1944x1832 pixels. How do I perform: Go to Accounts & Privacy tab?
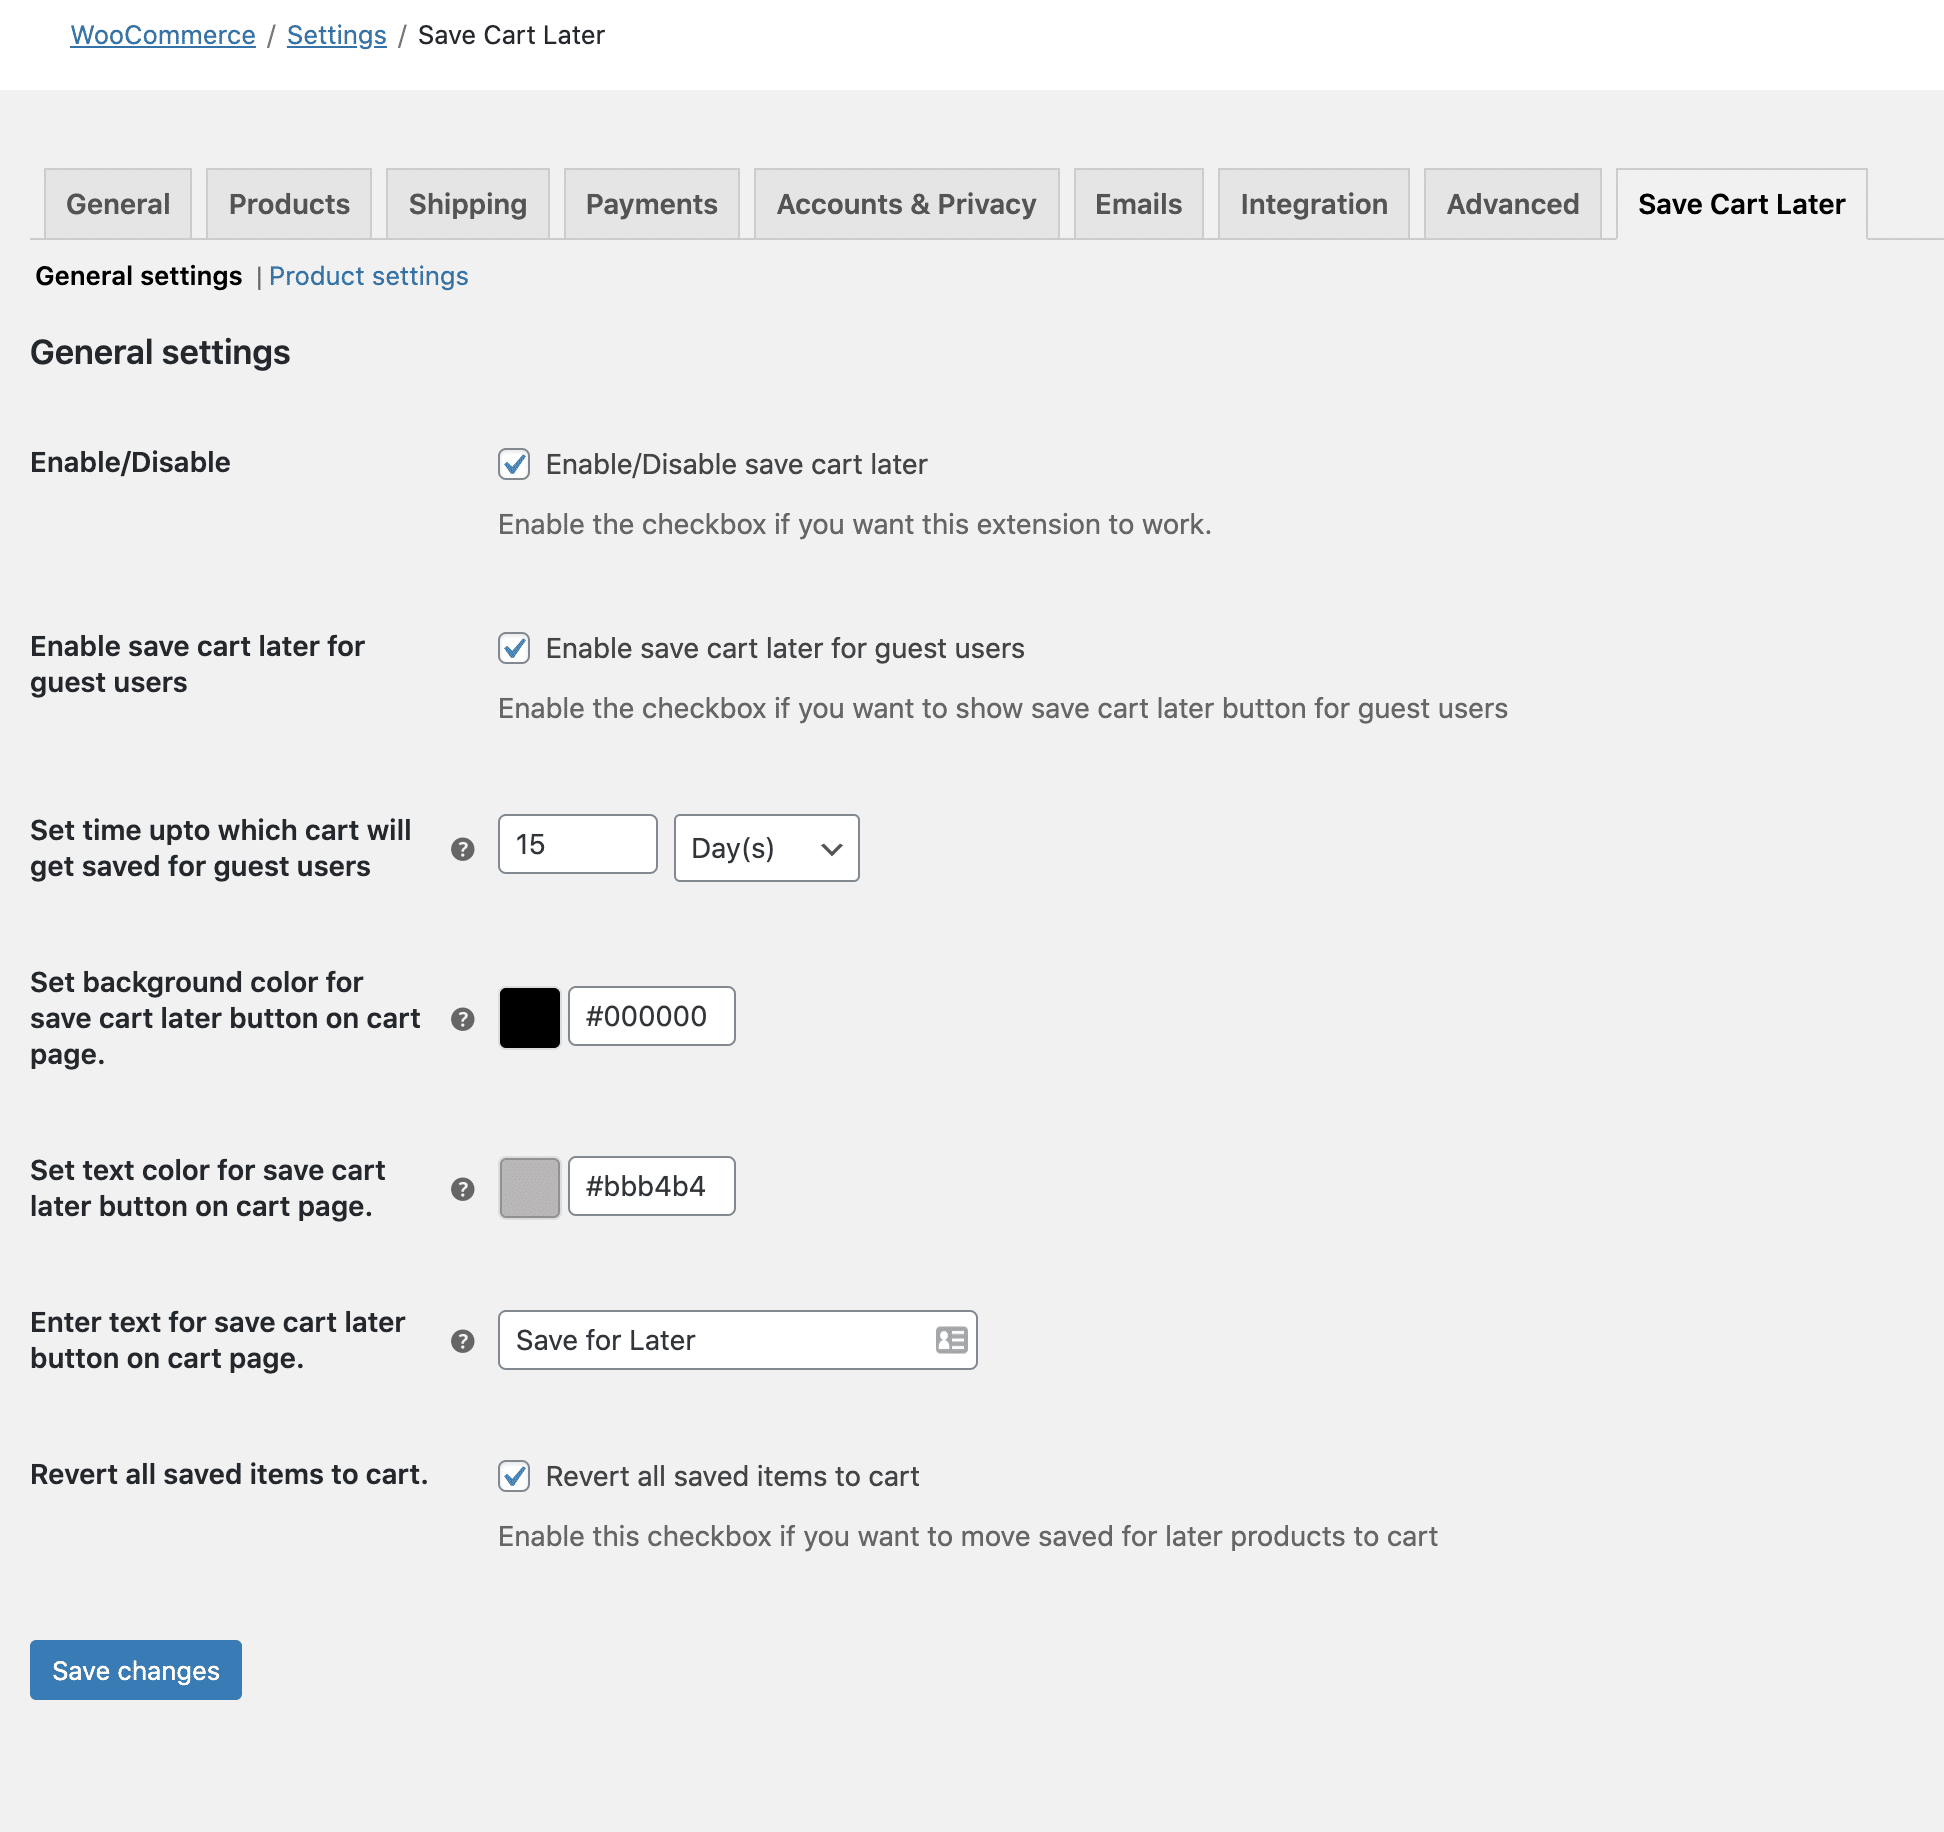(906, 204)
